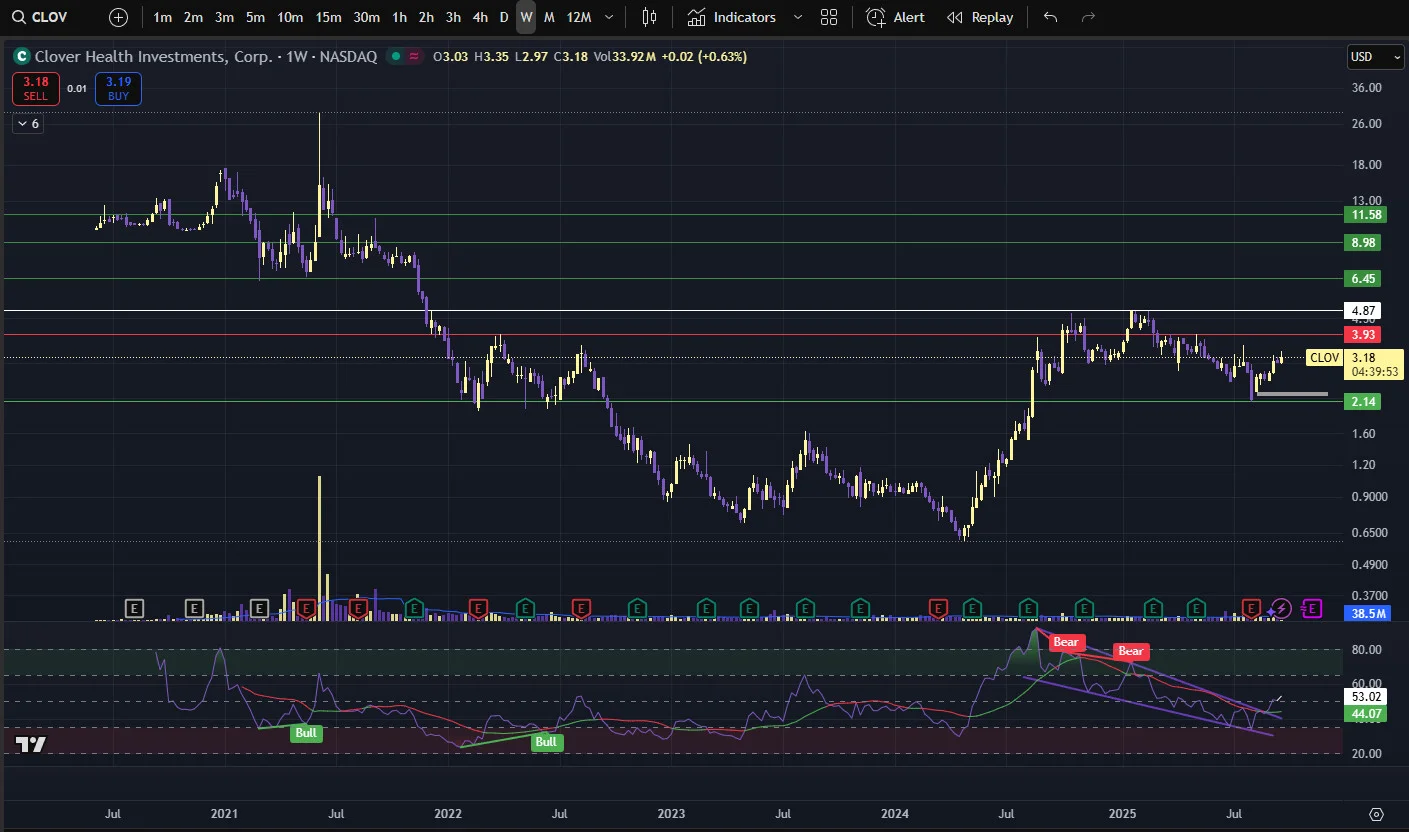Select the 10m timeframe
Viewport: 1409px width, 832px height.
[290, 17]
